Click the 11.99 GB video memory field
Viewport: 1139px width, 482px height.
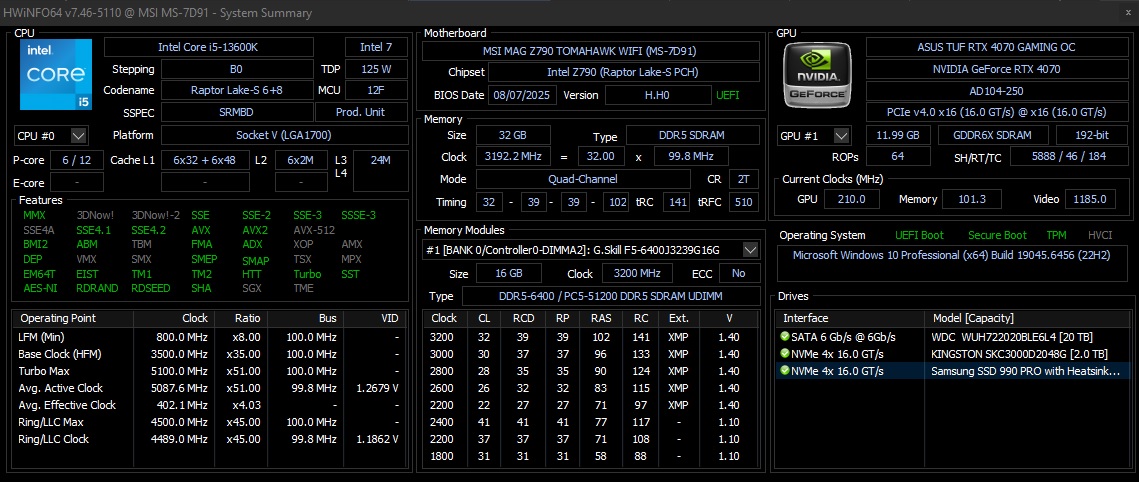coord(898,136)
